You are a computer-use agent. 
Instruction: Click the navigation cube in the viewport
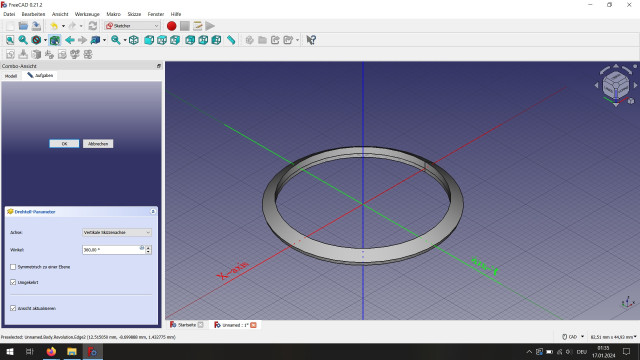click(616, 85)
